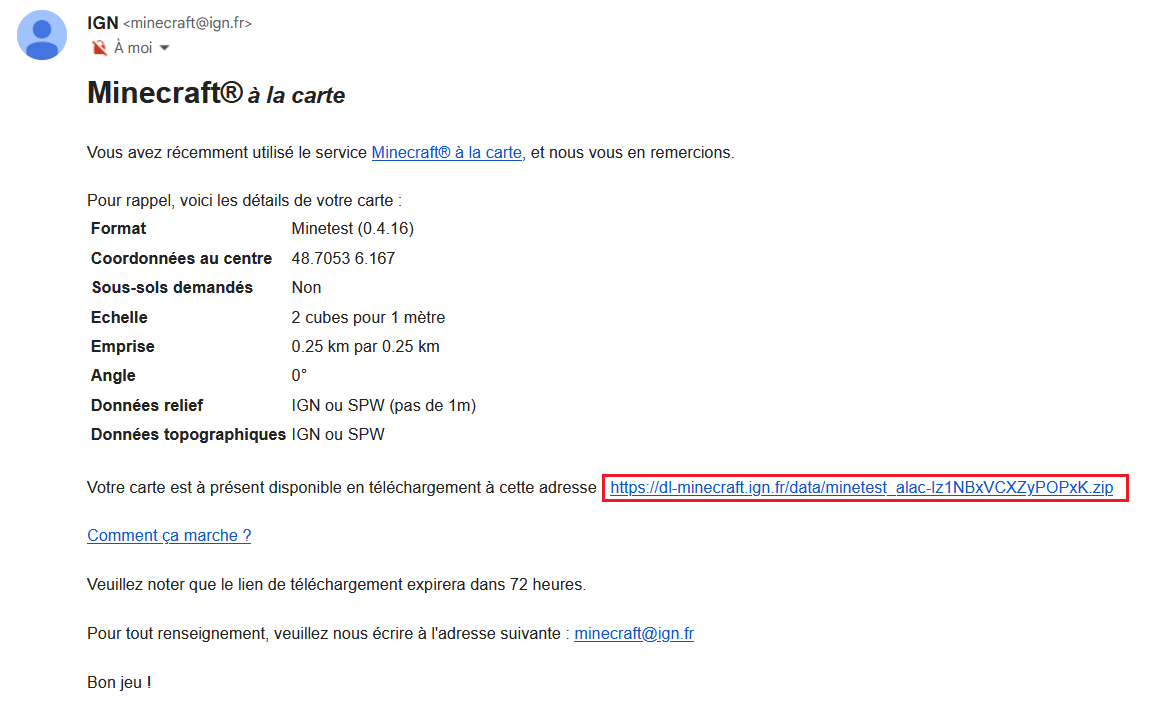Click the Minetest (0.4.16) format value

[x=352, y=229]
